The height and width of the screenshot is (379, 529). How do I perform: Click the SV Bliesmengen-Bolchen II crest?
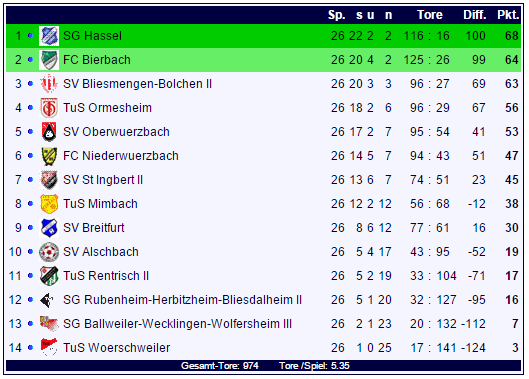[x=49, y=84]
